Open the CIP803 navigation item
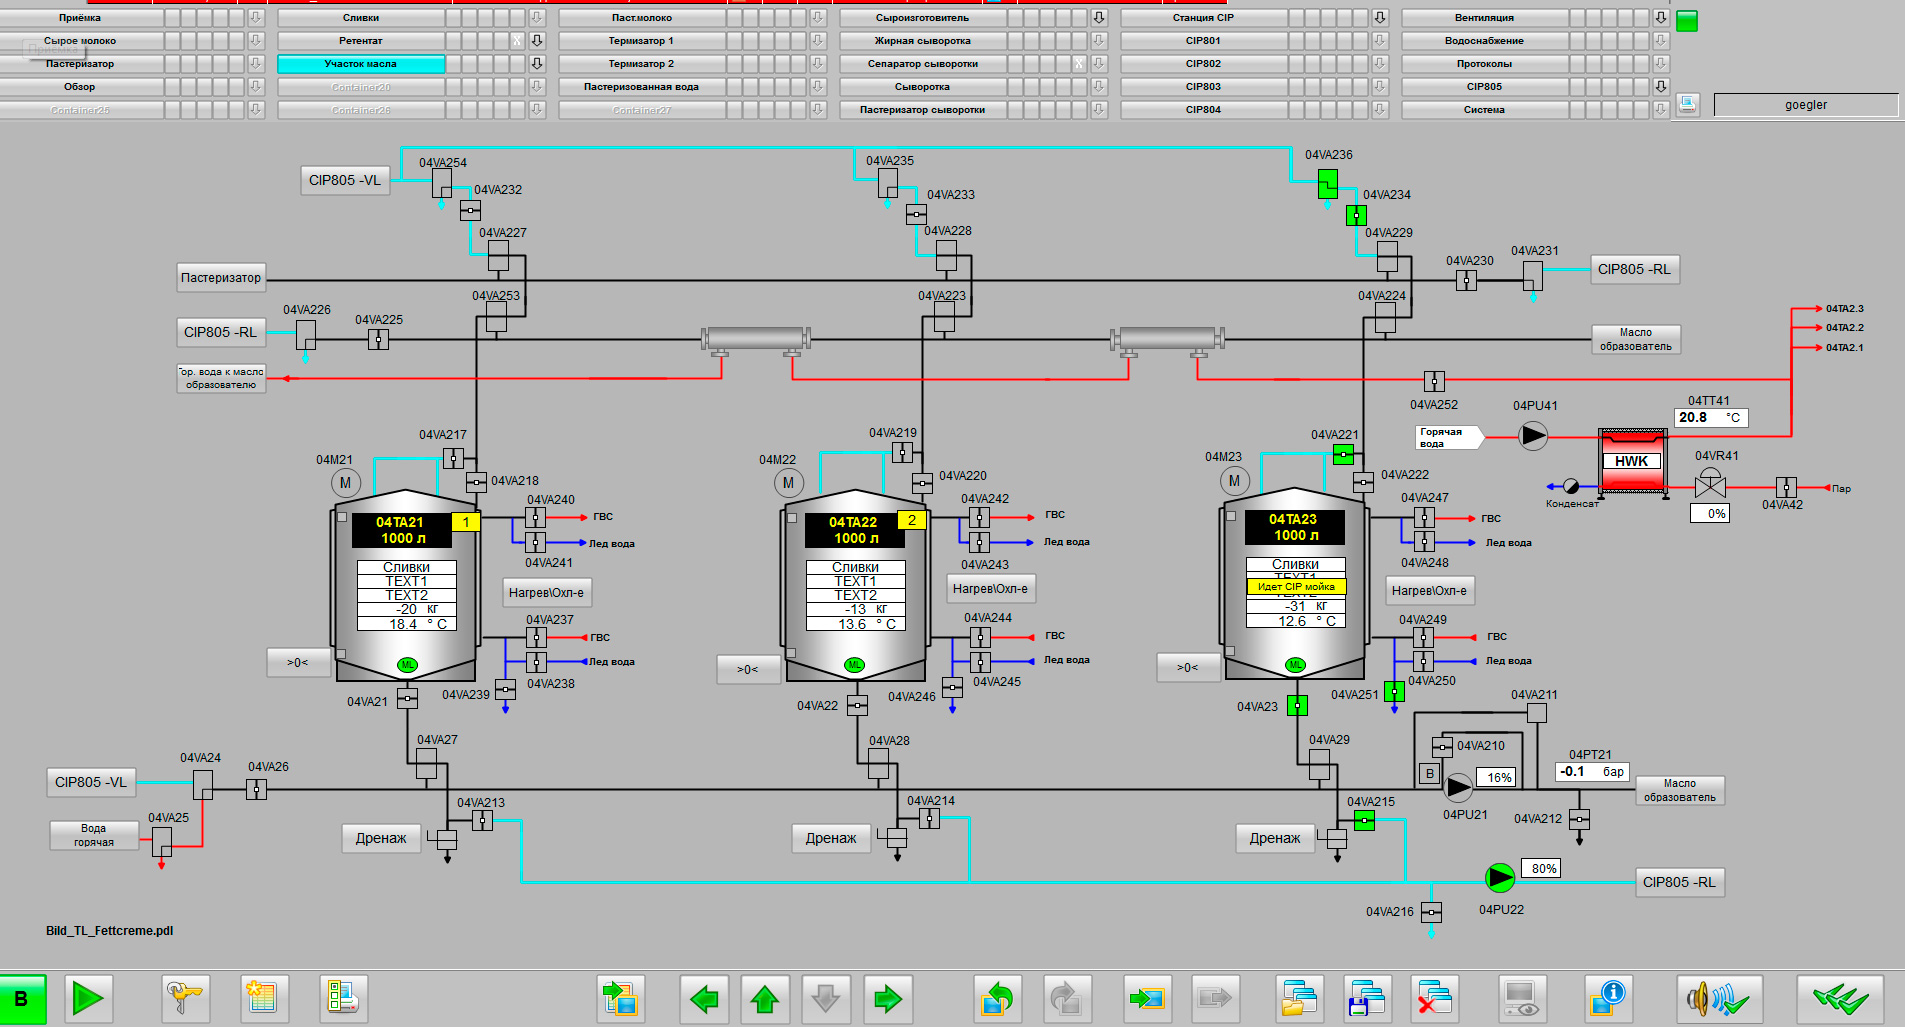This screenshot has width=1905, height=1027. [x=1204, y=87]
